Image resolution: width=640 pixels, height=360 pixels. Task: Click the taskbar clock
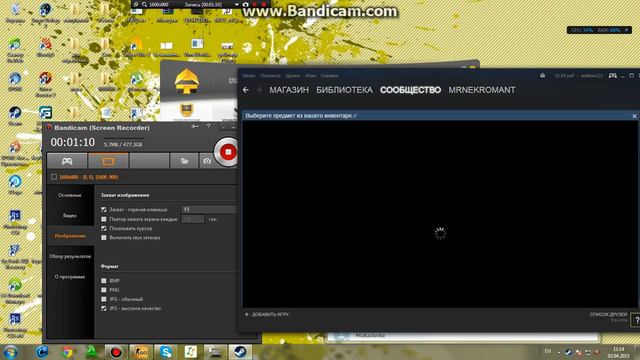tap(619, 352)
